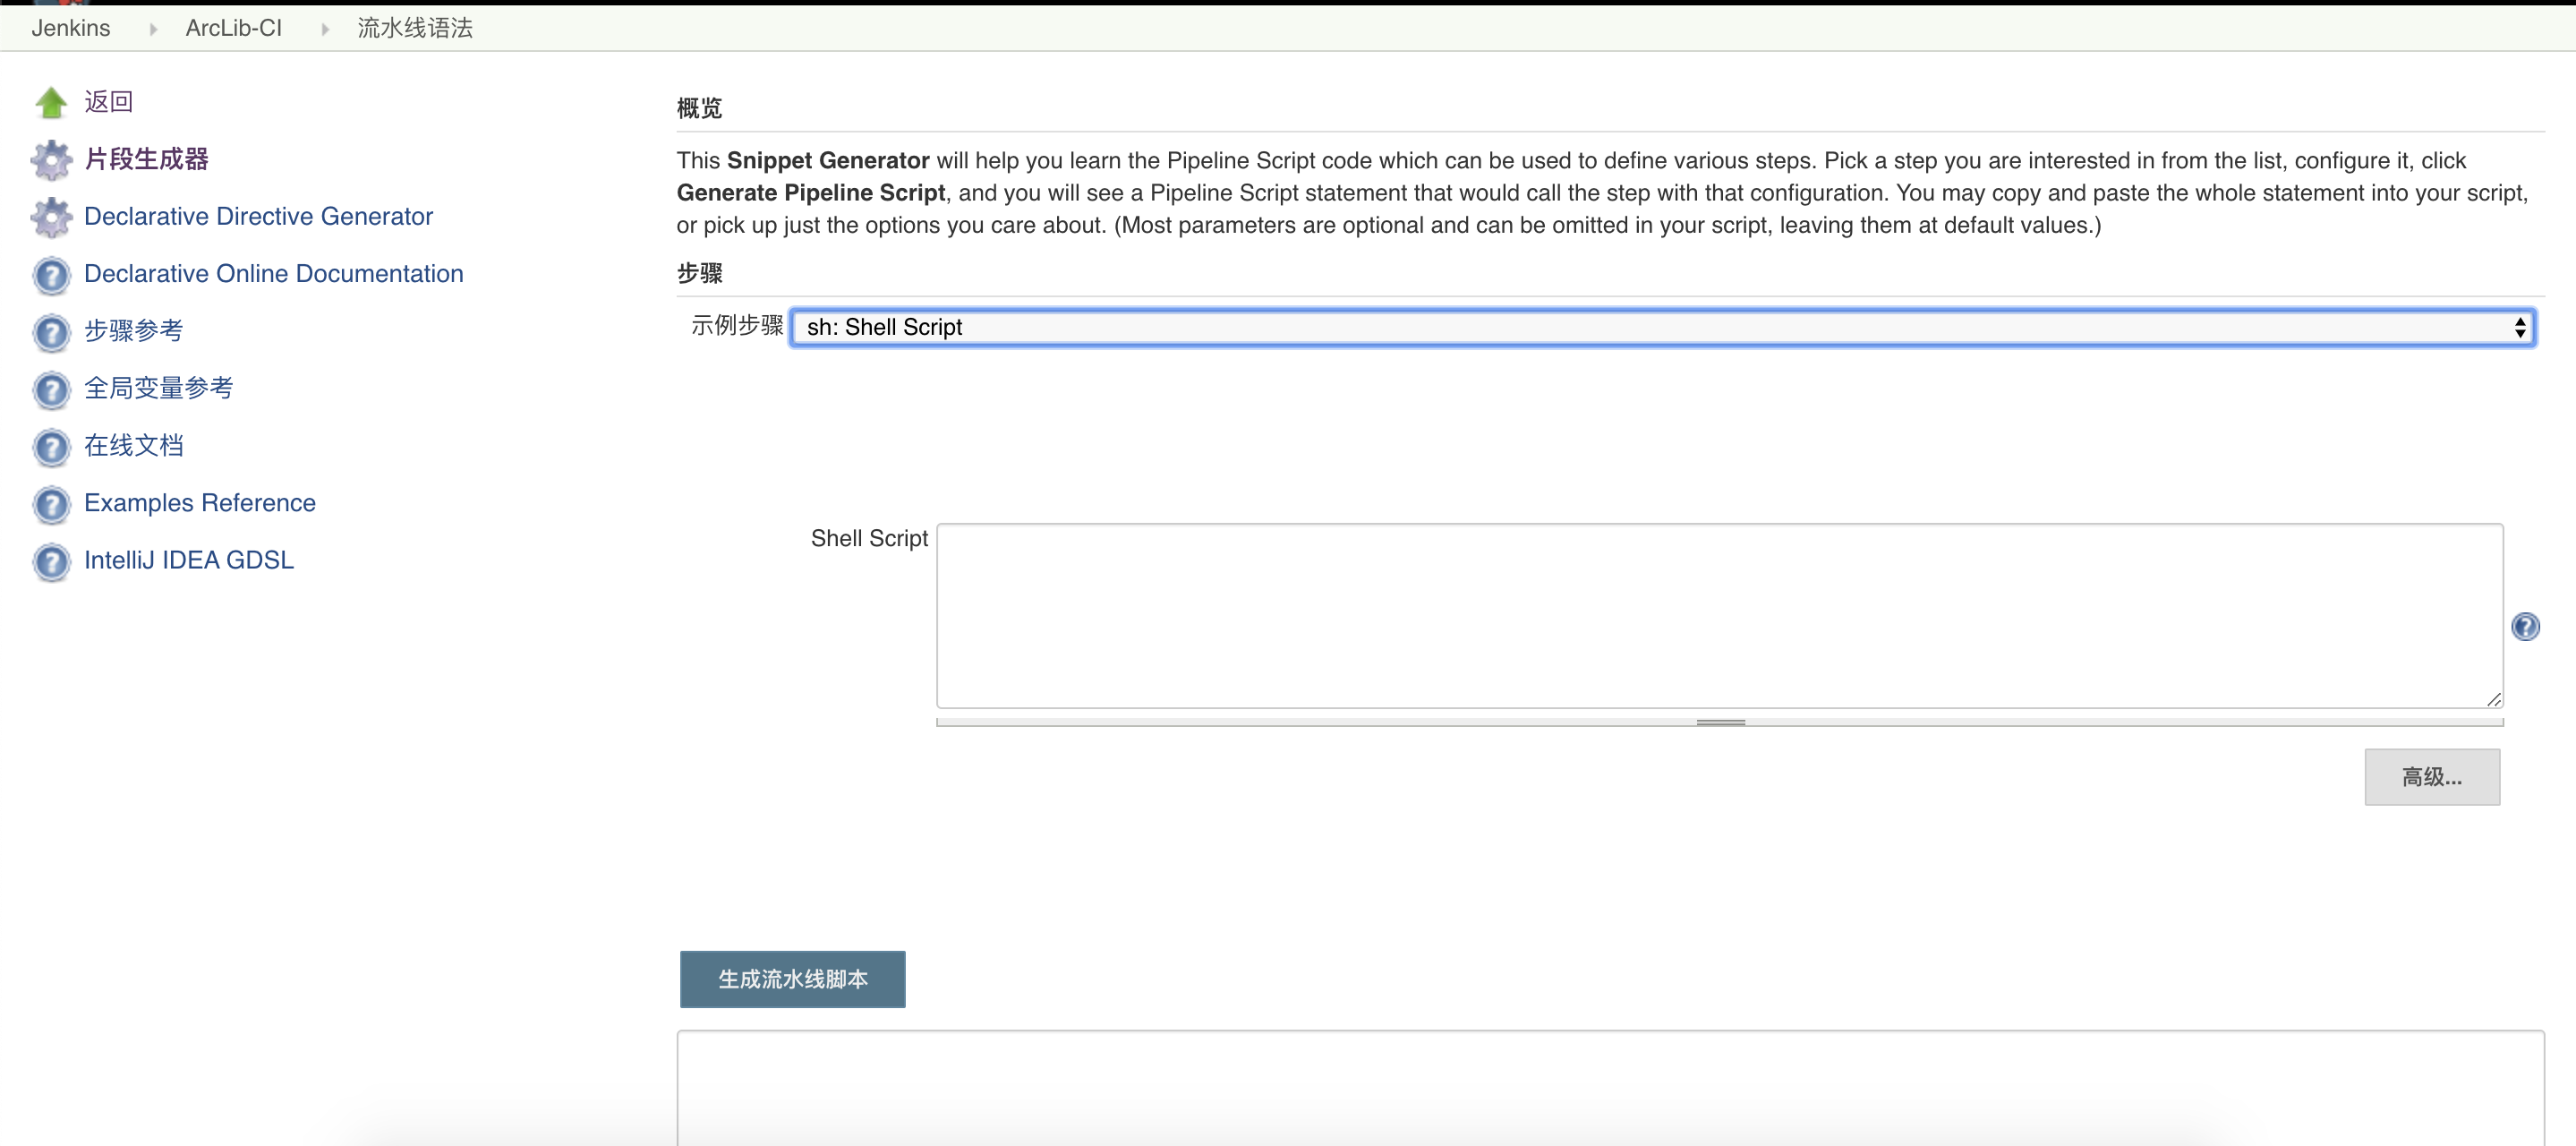Click the 生成流水线脚本 button

(793, 979)
